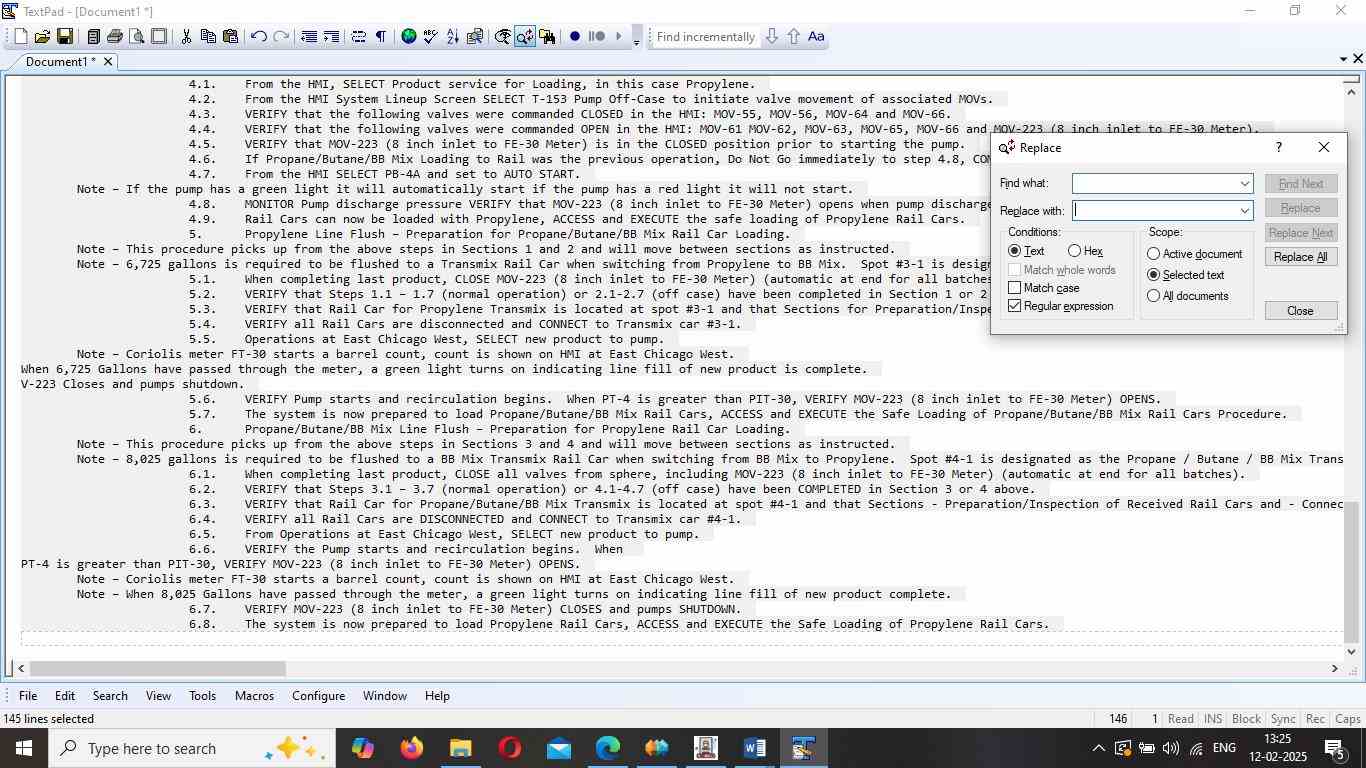Toggle match case Aa in search bar

(816, 37)
